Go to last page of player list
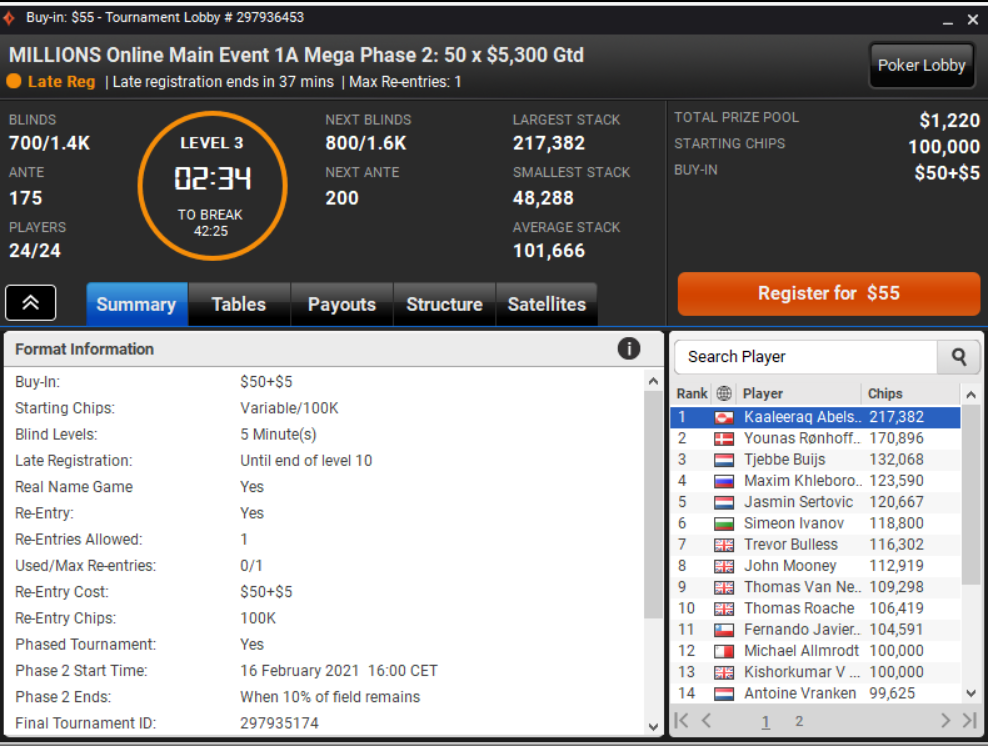 [x=970, y=720]
